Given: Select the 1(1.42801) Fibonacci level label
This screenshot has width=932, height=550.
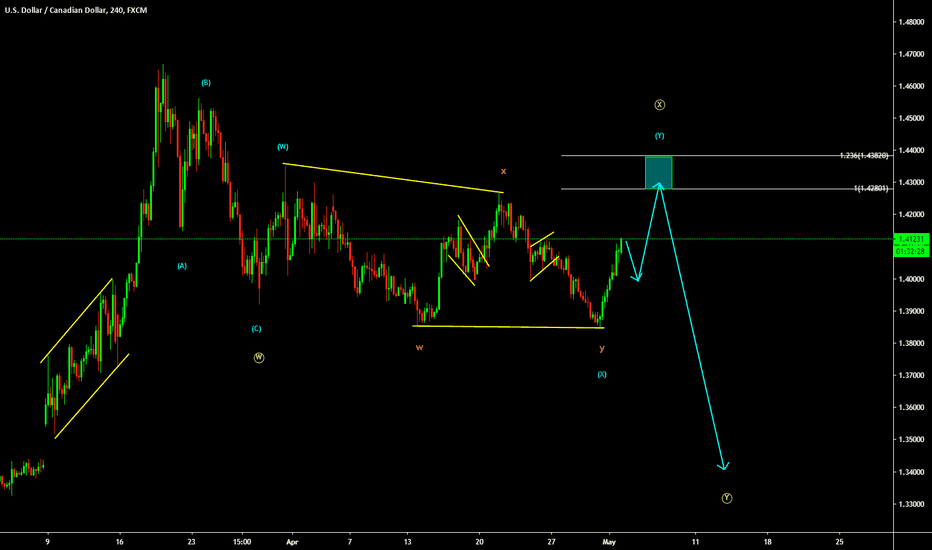Looking at the screenshot, I should click(x=871, y=188).
